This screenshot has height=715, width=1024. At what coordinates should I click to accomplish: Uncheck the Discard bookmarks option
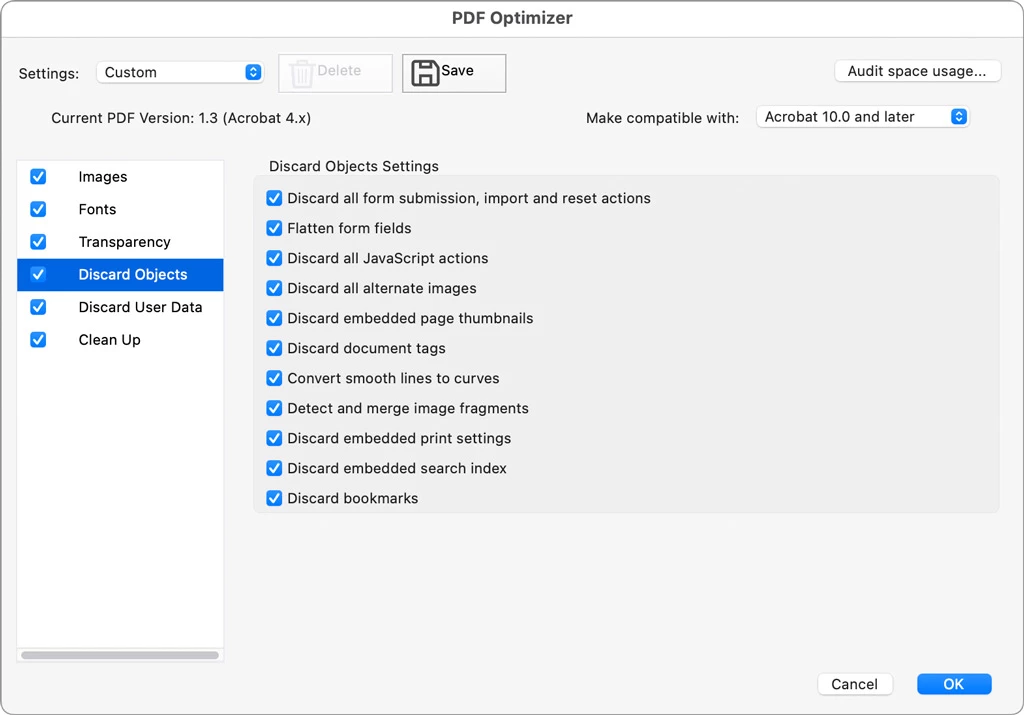coord(274,498)
